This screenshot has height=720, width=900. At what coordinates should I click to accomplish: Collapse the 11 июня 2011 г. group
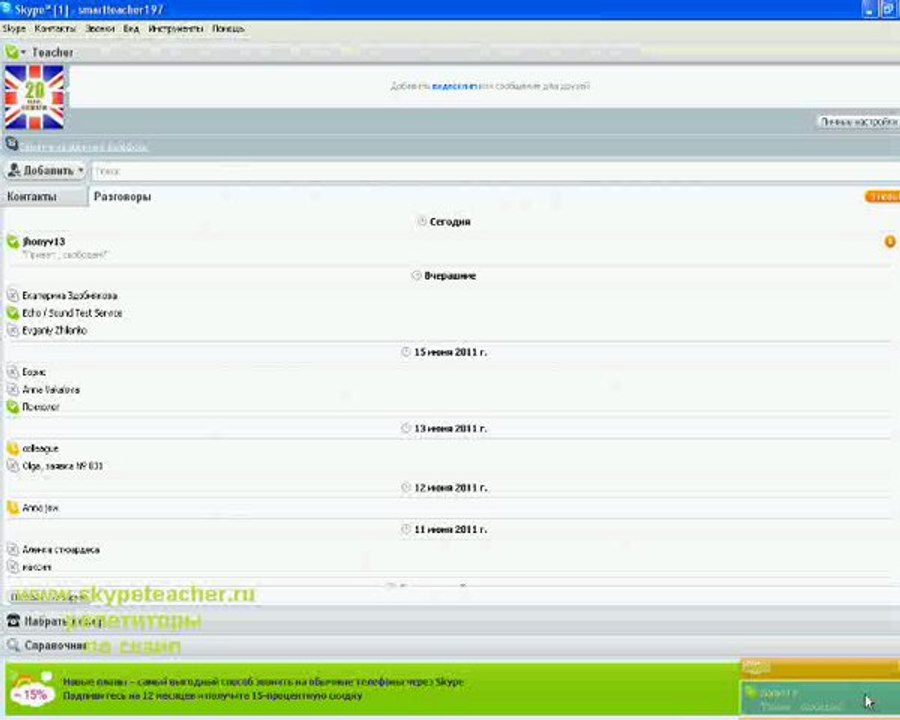444,529
